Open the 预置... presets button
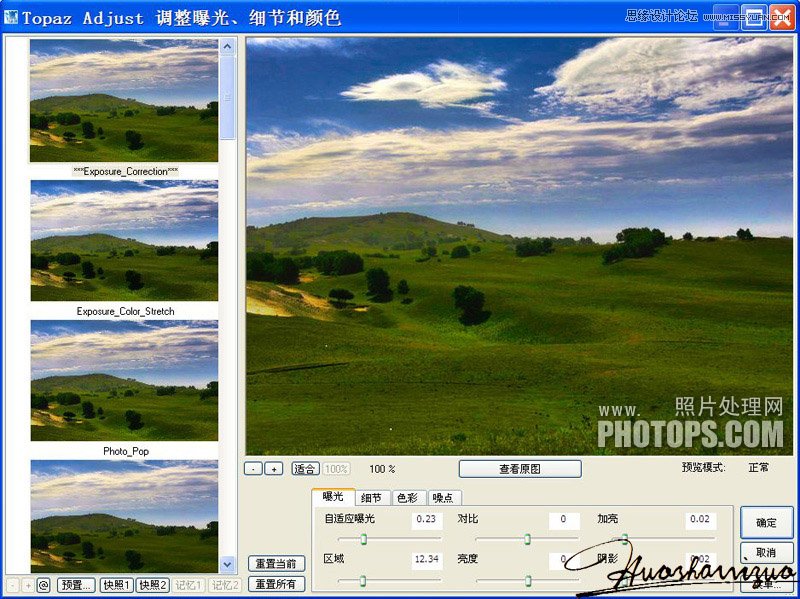 pyautogui.click(x=76, y=585)
